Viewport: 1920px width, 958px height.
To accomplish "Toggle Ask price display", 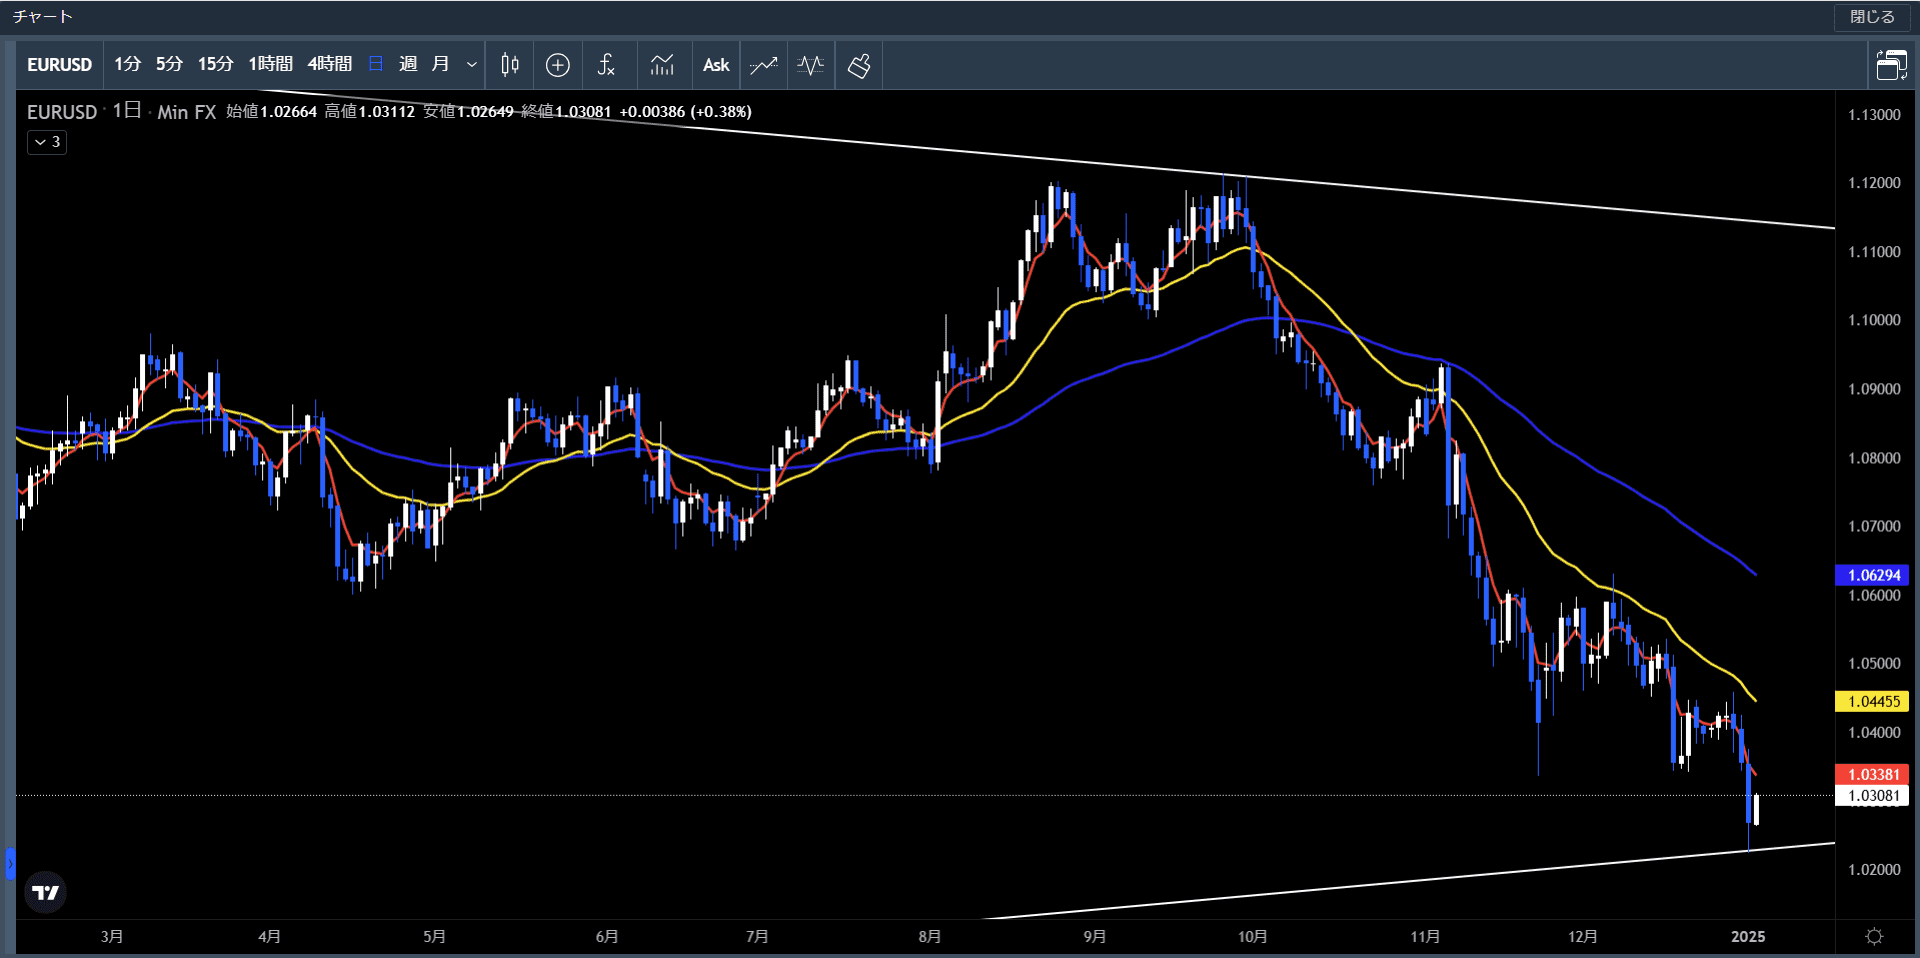I will (x=716, y=65).
